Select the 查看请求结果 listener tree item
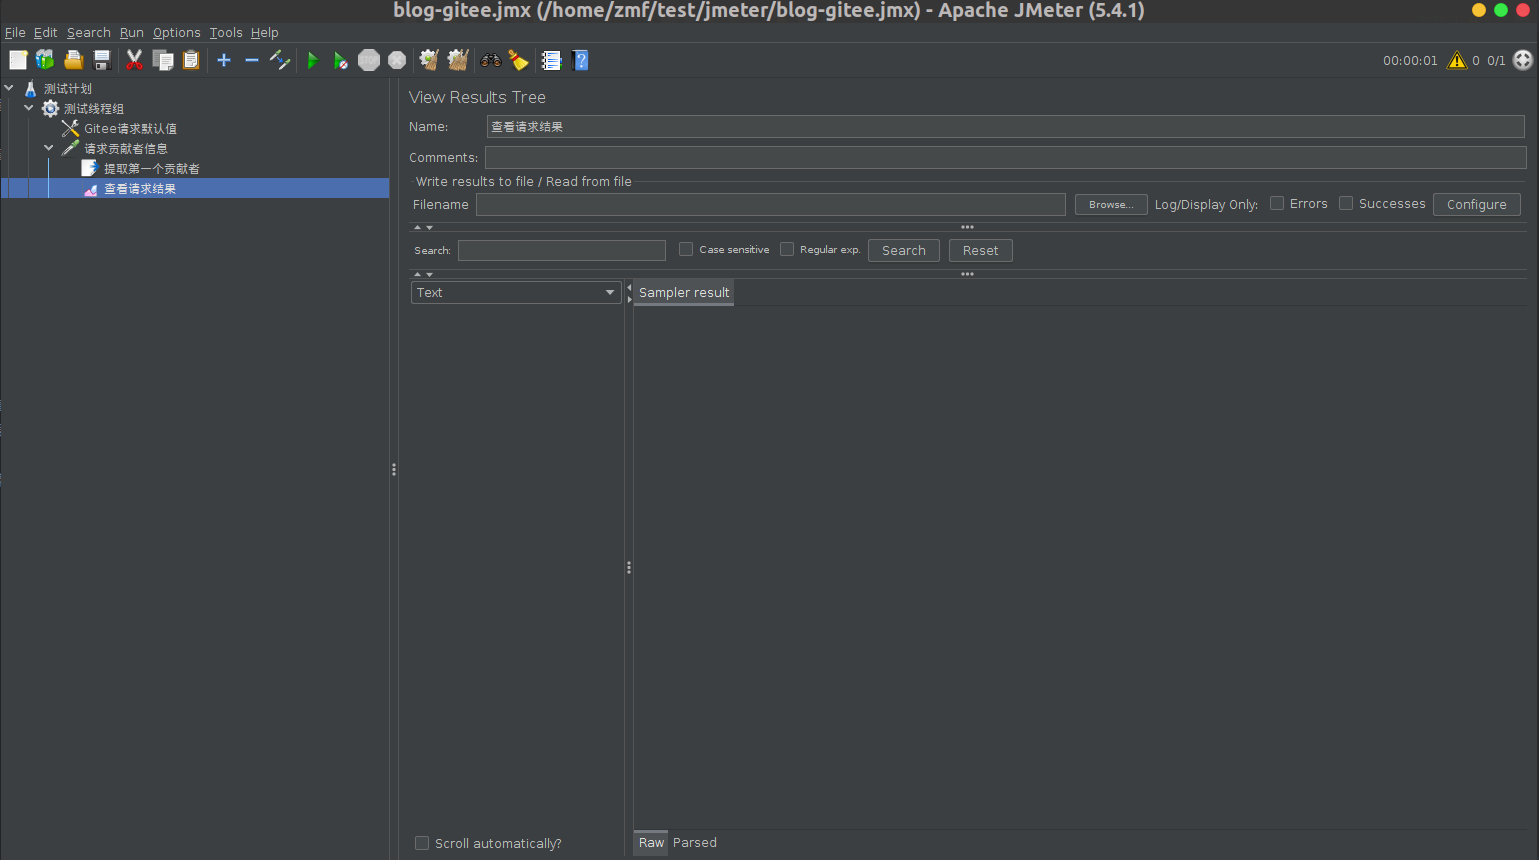Viewport: 1539px width, 860px height. tap(140, 188)
